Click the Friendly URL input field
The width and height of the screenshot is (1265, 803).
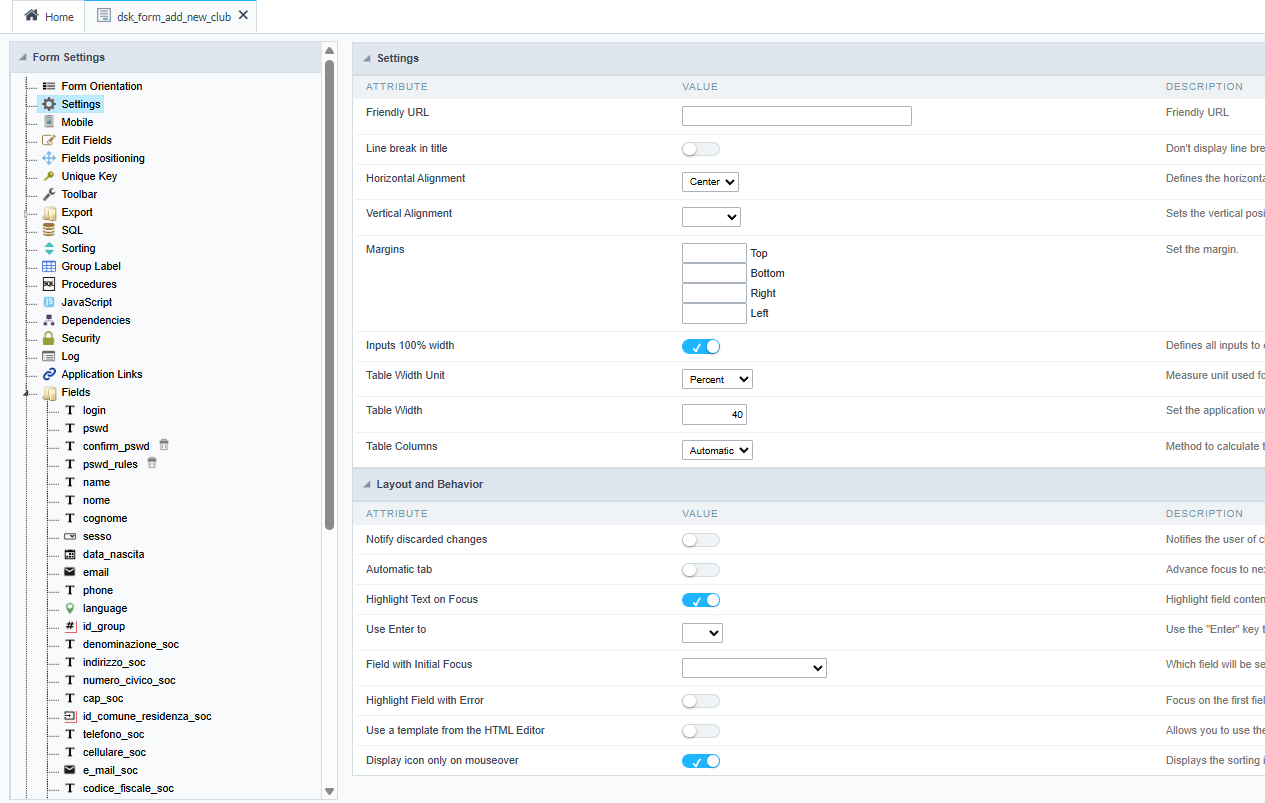click(797, 116)
